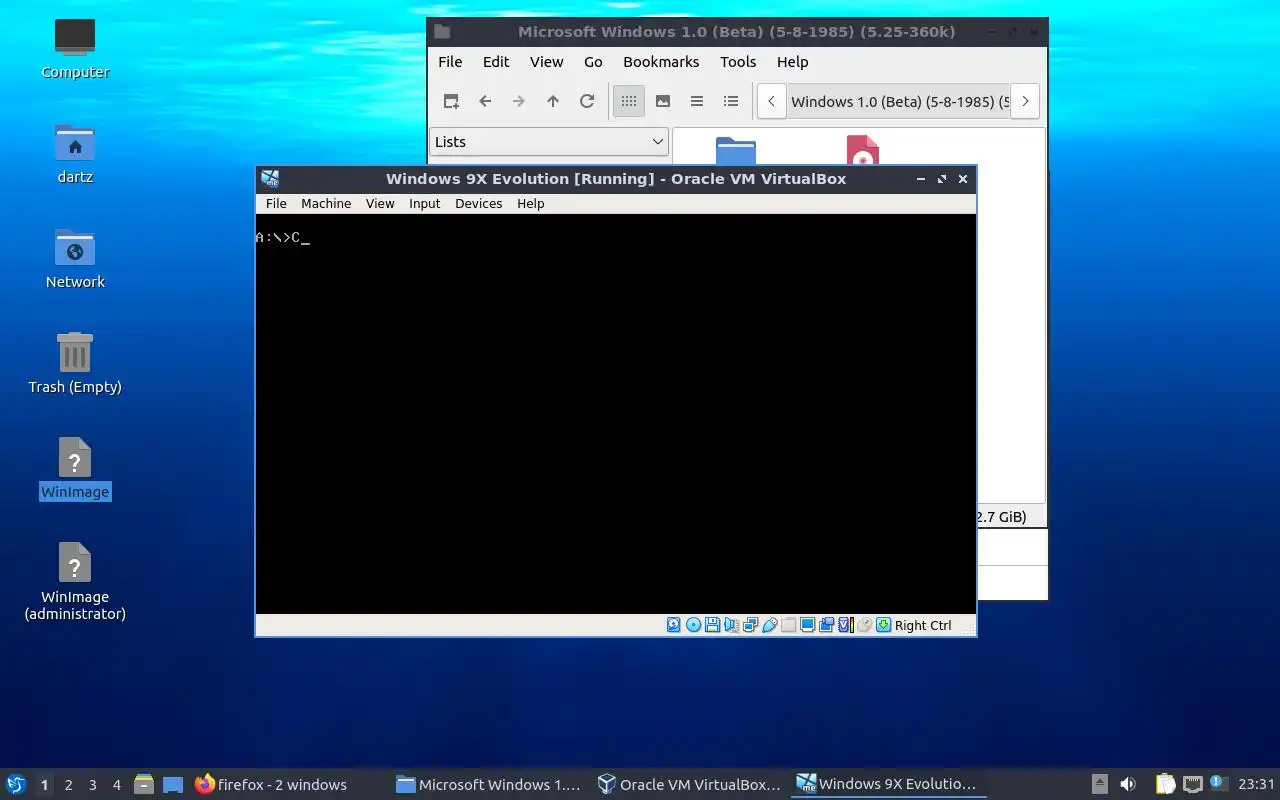Select thumbnail view mode in file manager
This screenshot has width=1280, height=800.
tap(663, 101)
